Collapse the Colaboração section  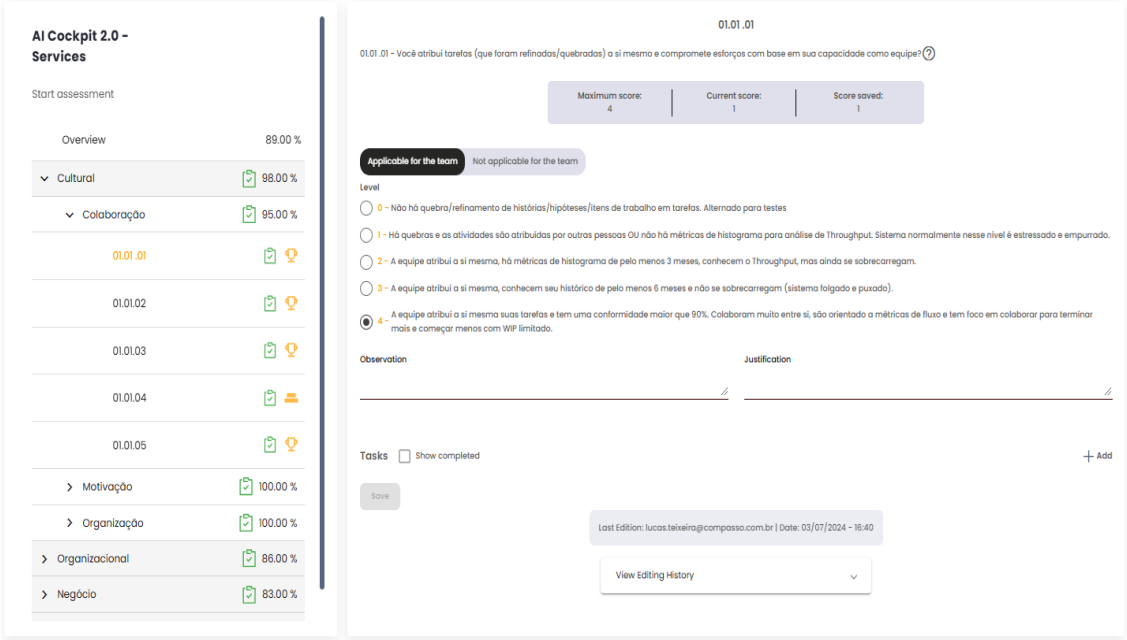coord(70,215)
